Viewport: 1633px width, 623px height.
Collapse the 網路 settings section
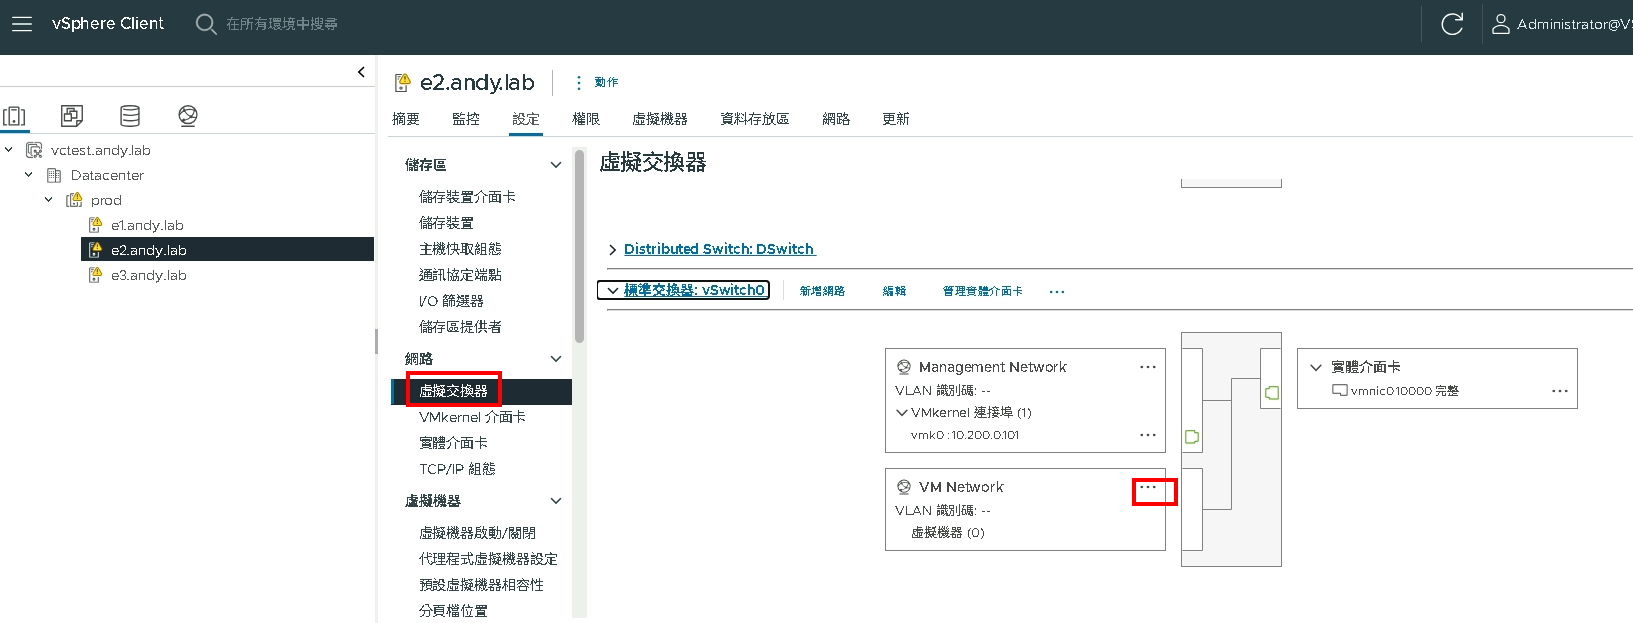[556, 359]
